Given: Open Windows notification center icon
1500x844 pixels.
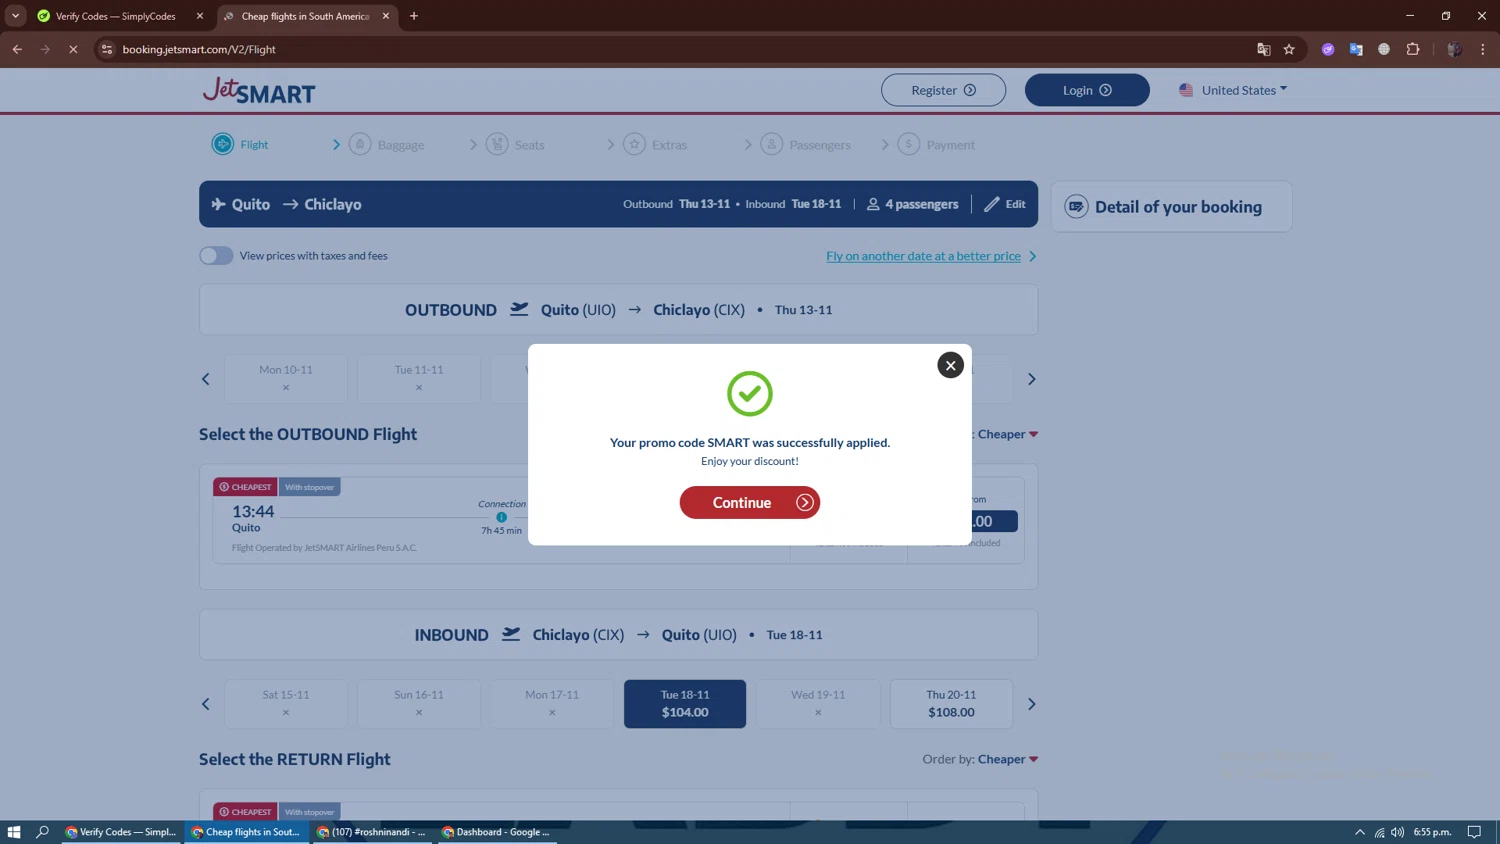Looking at the screenshot, I should [x=1474, y=832].
